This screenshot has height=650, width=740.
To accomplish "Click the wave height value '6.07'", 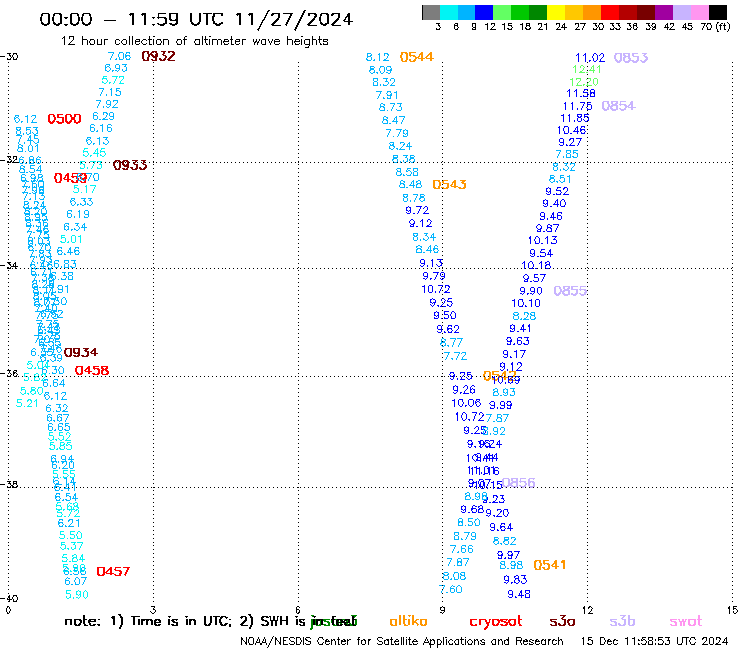I will point(76,582).
